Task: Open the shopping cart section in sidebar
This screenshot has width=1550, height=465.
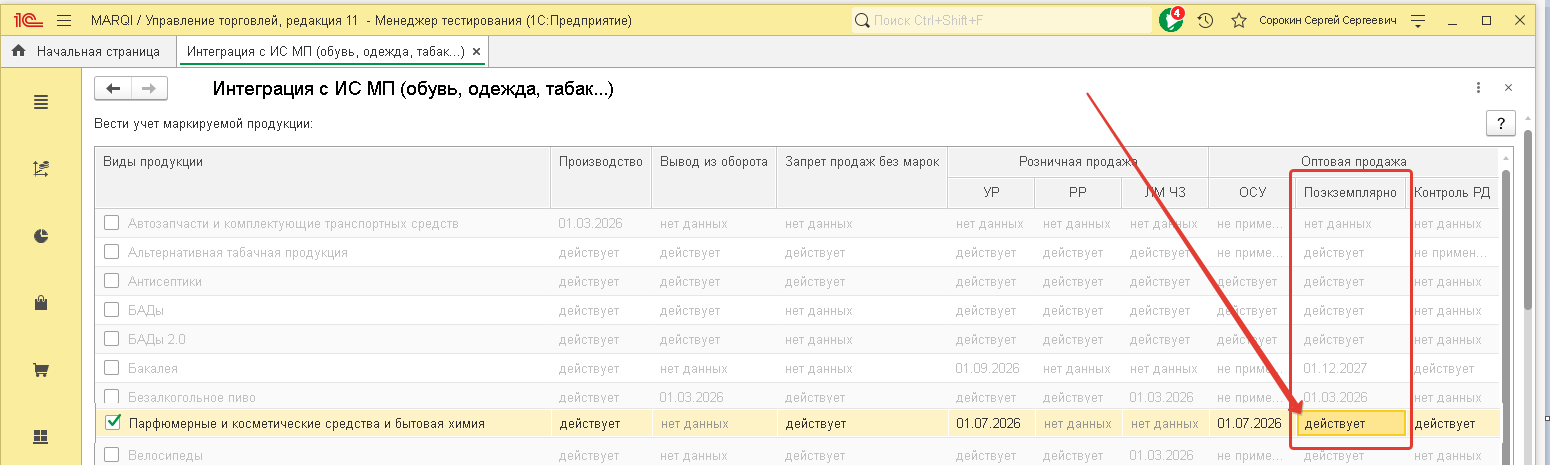Action: pyautogui.click(x=41, y=370)
